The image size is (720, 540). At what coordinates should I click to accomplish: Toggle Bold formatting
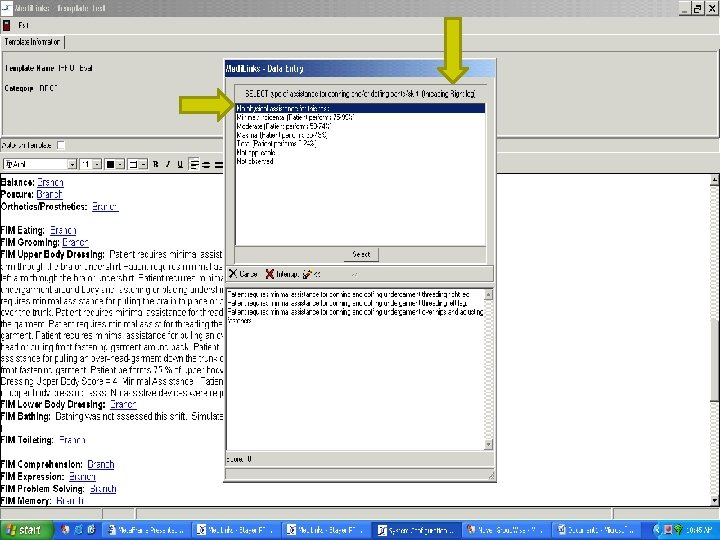[x=156, y=164]
